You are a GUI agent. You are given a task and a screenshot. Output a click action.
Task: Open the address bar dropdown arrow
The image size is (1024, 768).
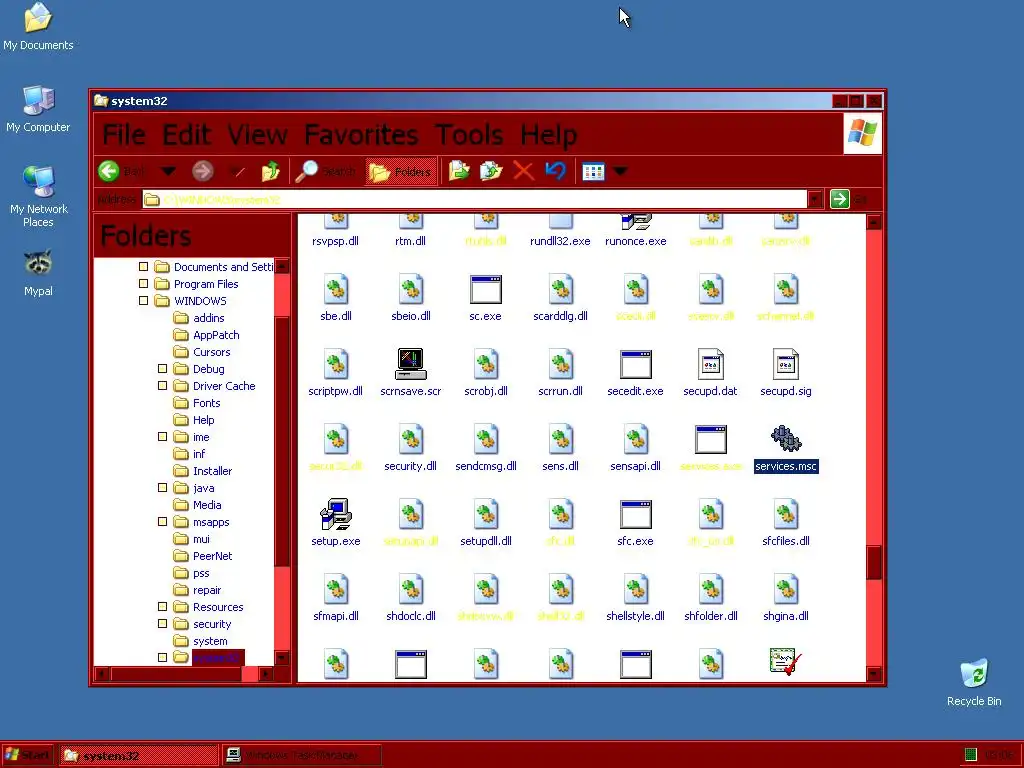[814, 199]
